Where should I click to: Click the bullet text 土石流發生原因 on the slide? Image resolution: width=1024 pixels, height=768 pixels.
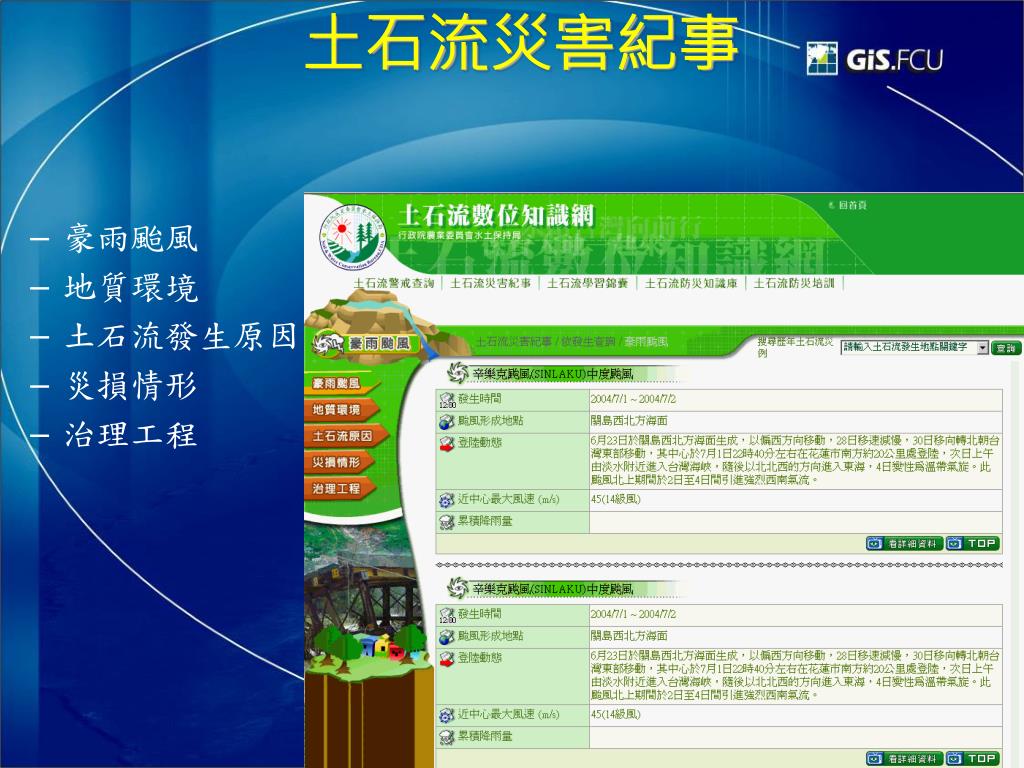point(181,336)
